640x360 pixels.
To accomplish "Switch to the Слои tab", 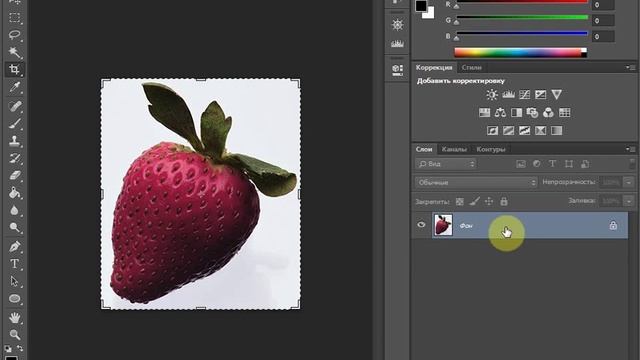I will pos(424,149).
